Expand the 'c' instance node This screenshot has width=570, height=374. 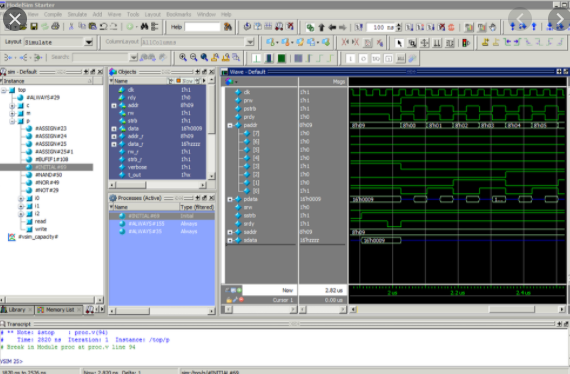12,105
